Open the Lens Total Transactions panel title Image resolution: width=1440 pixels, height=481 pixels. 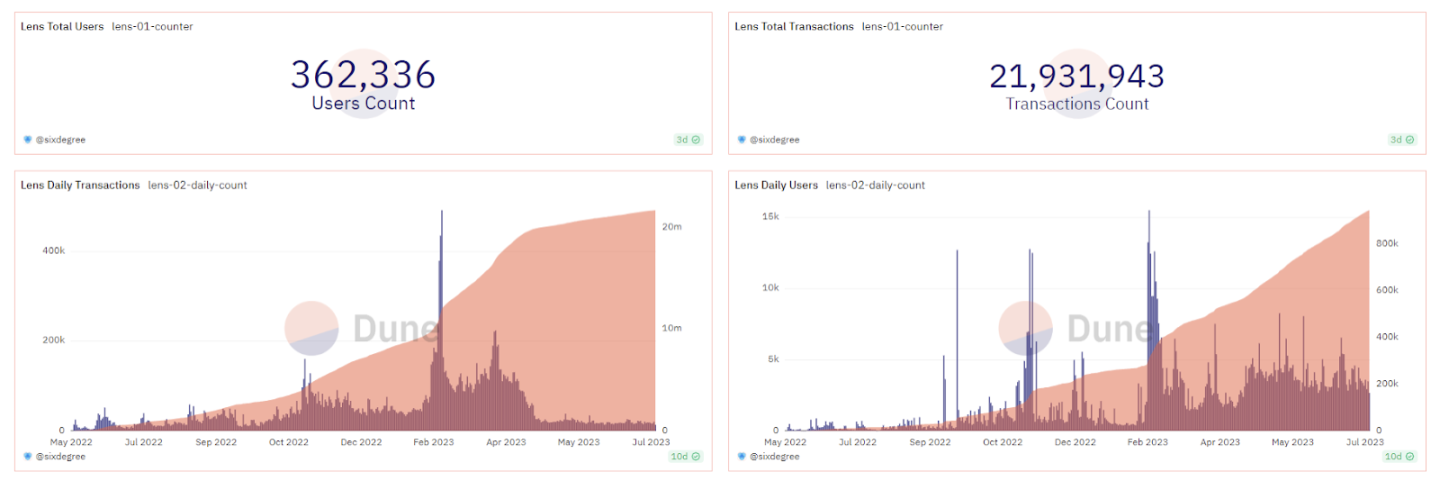tap(794, 26)
